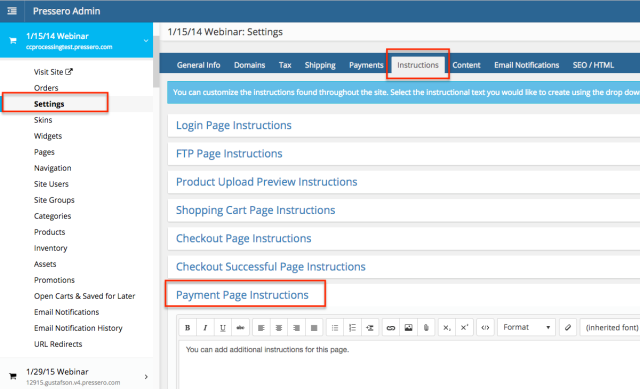Apply subscript formatting
The width and height of the screenshot is (640, 389).
(447, 327)
